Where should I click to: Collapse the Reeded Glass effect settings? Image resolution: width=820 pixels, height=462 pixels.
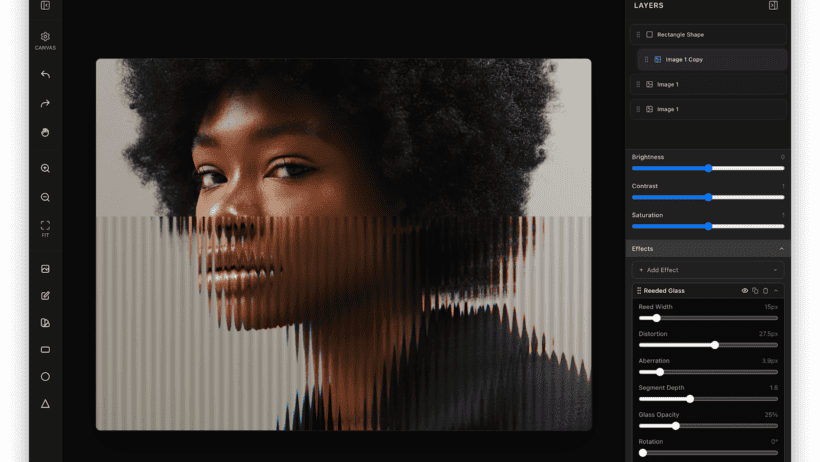point(776,291)
